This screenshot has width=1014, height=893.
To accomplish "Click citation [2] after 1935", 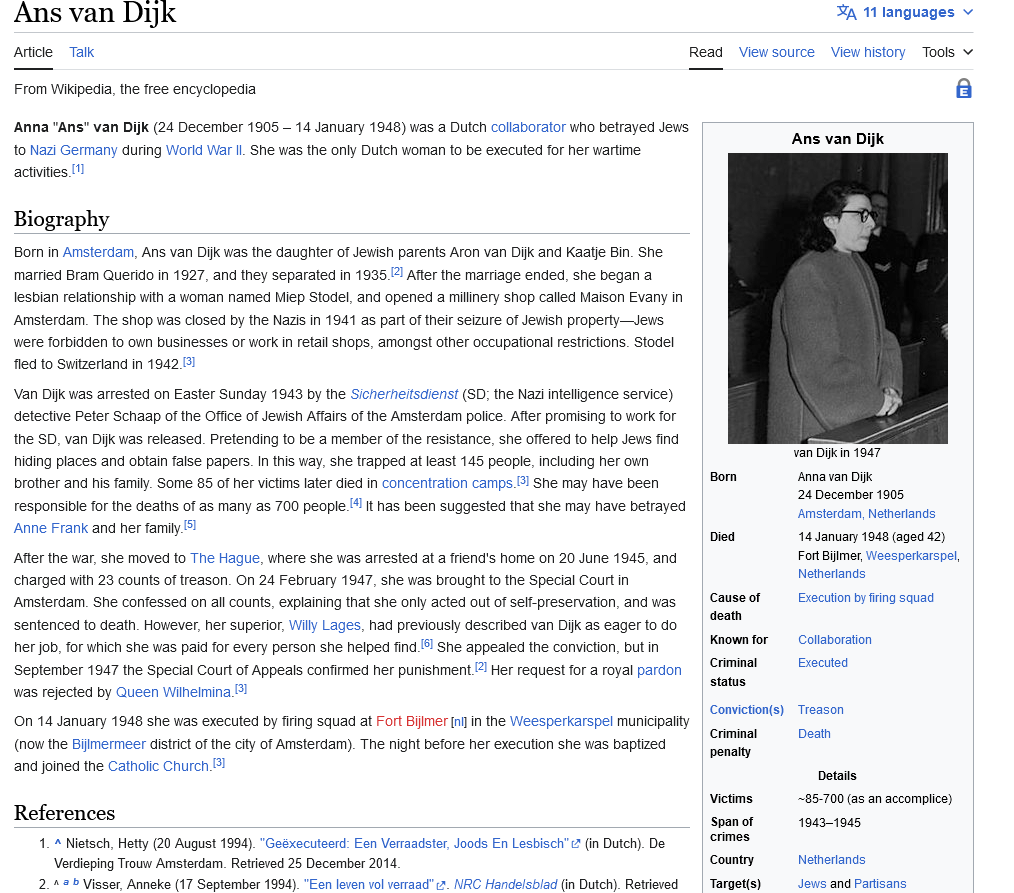I will point(396,272).
